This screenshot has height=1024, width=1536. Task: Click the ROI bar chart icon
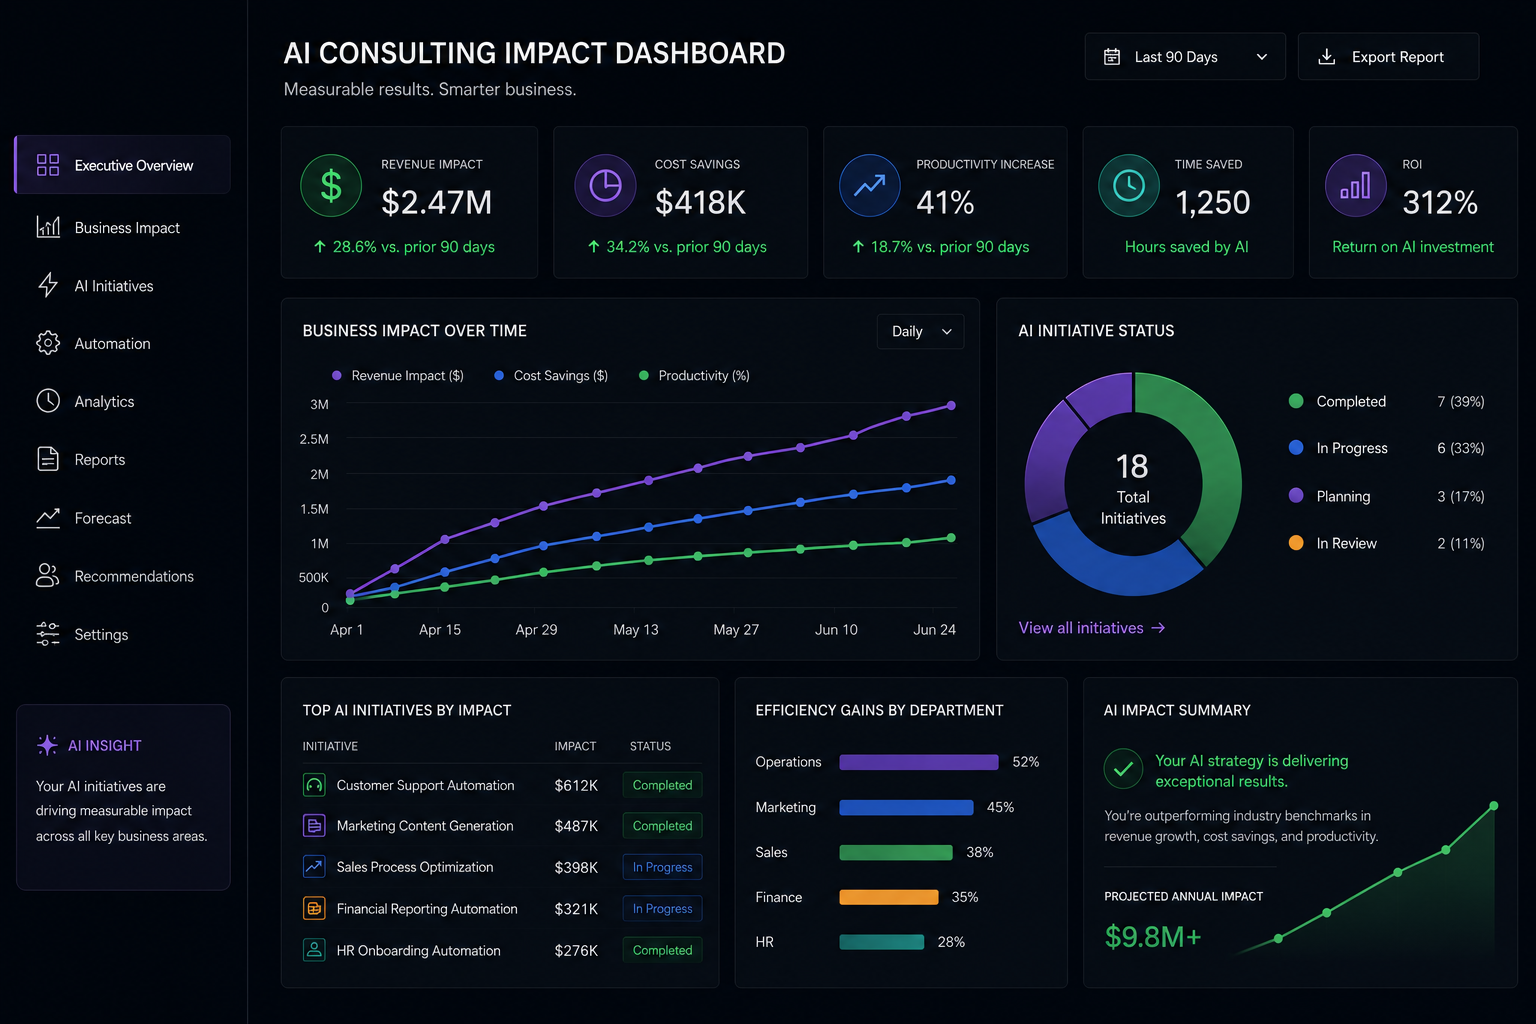pyautogui.click(x=1356, y=185)
